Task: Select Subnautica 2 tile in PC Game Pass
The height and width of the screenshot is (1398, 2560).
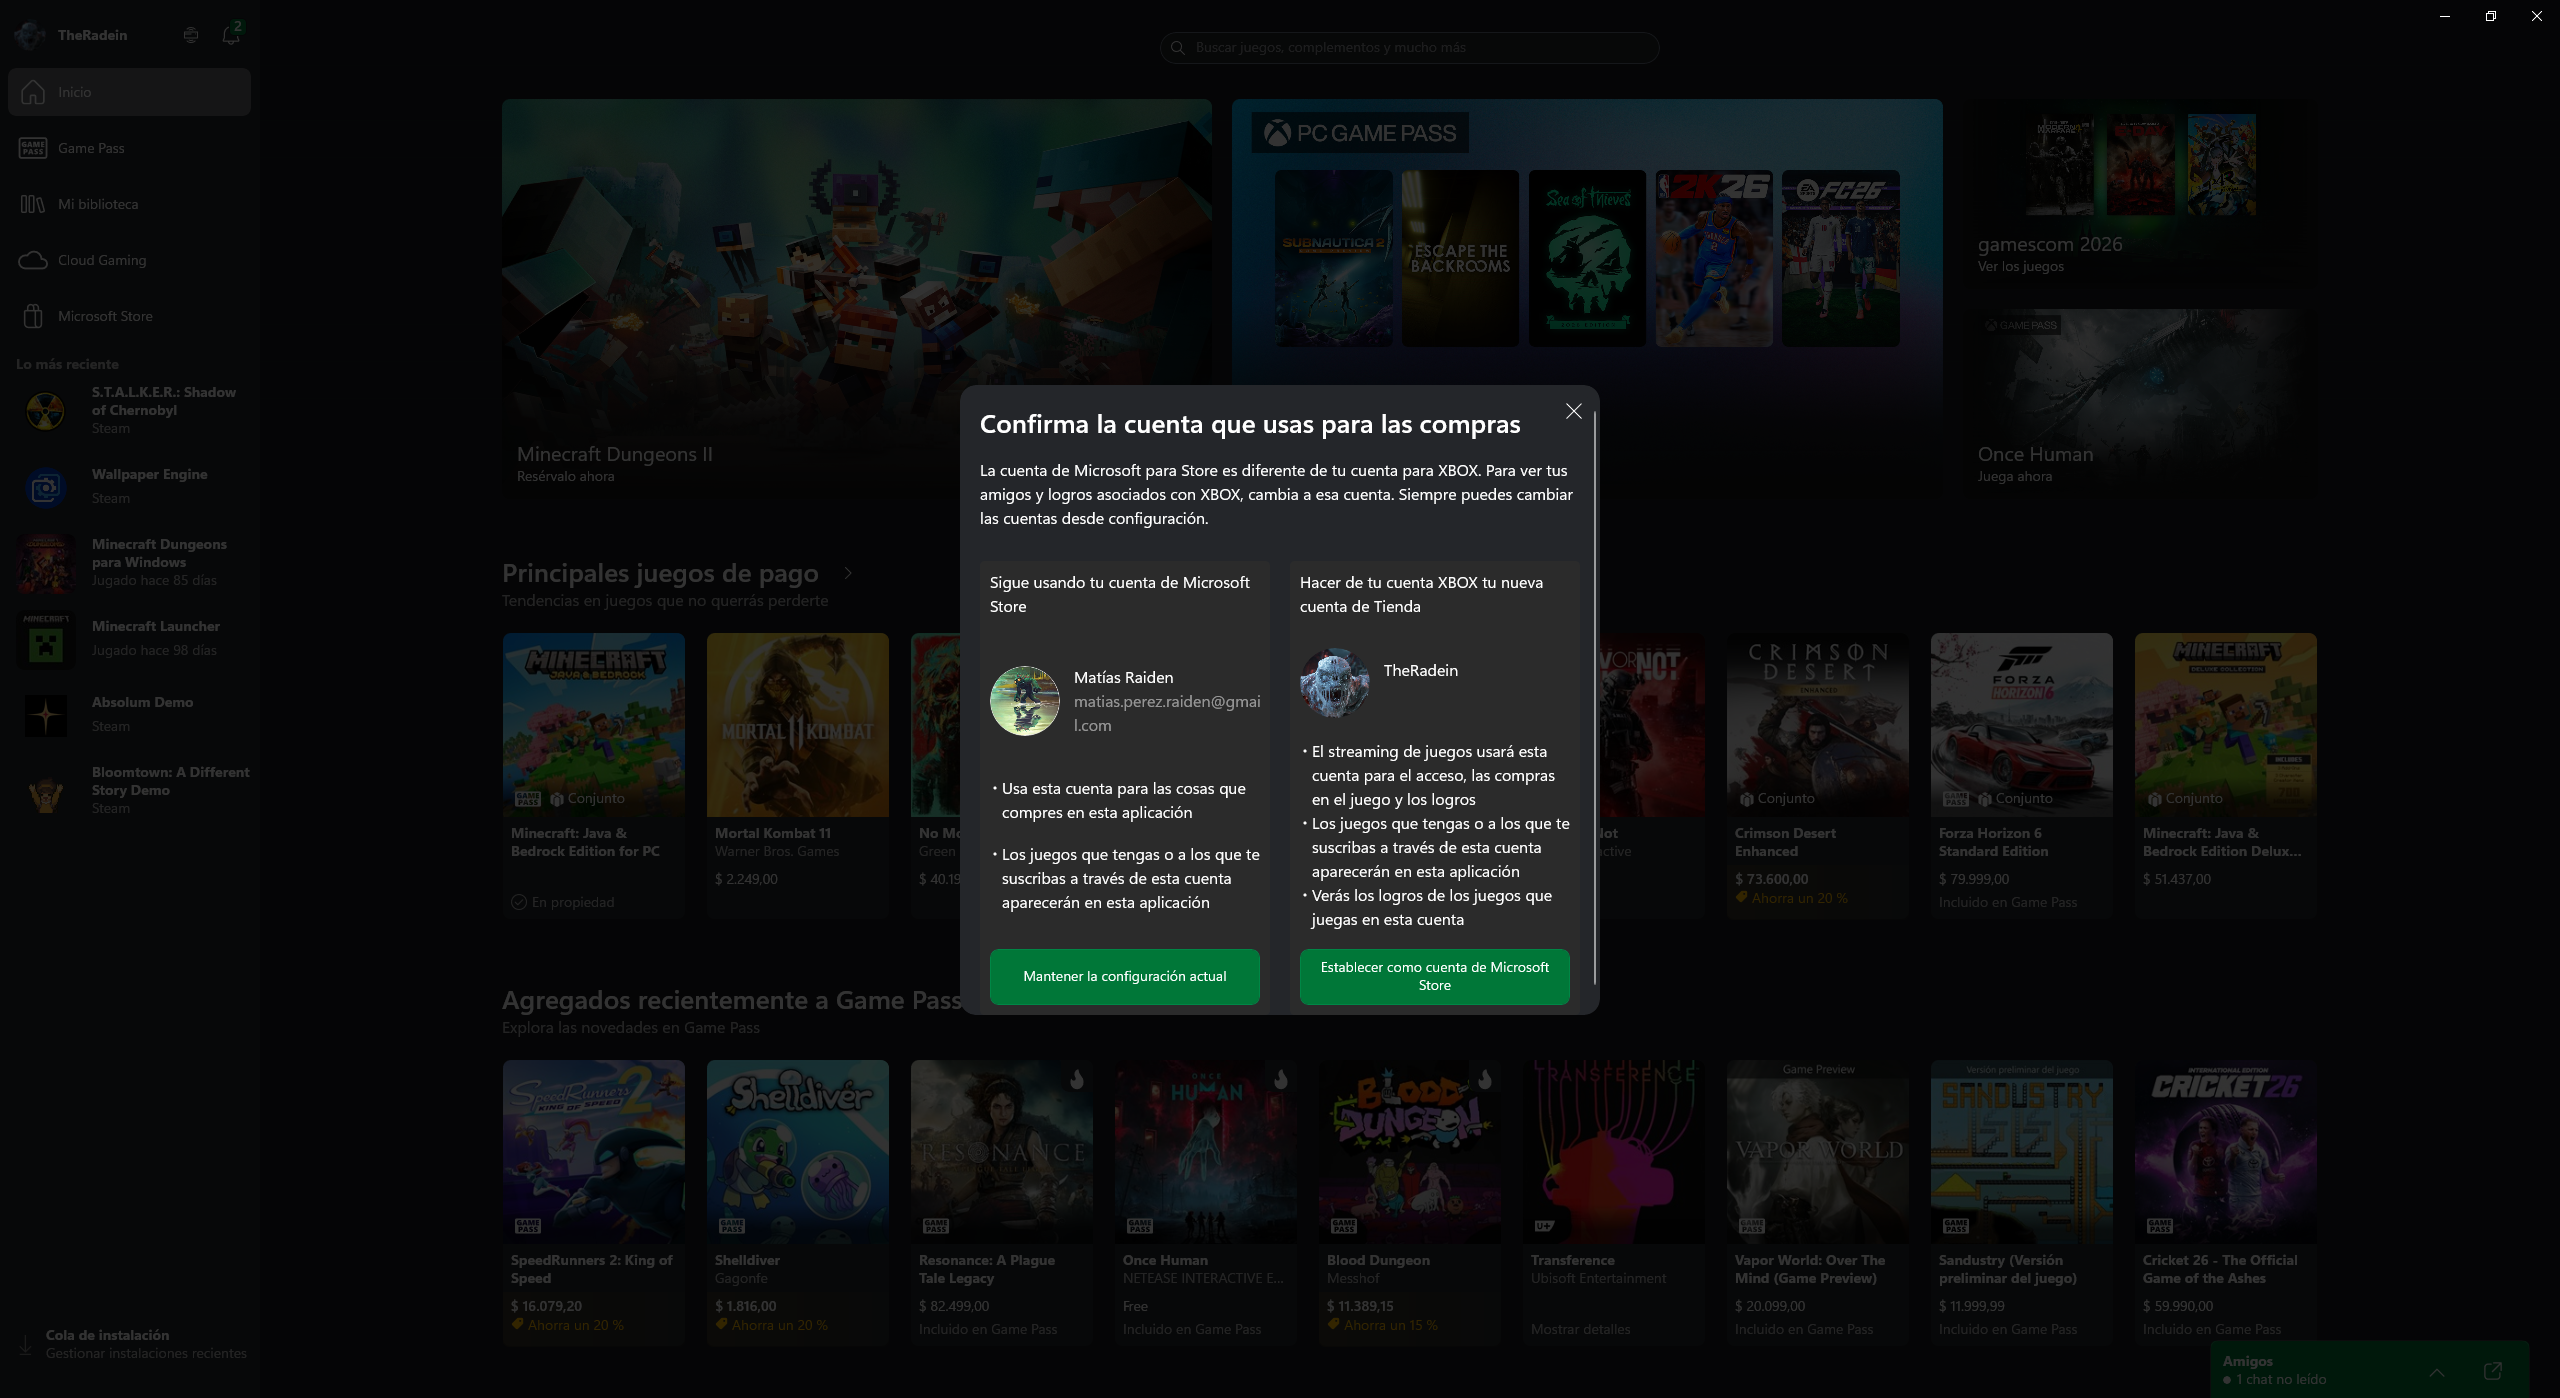Action: click(1333, 258)
